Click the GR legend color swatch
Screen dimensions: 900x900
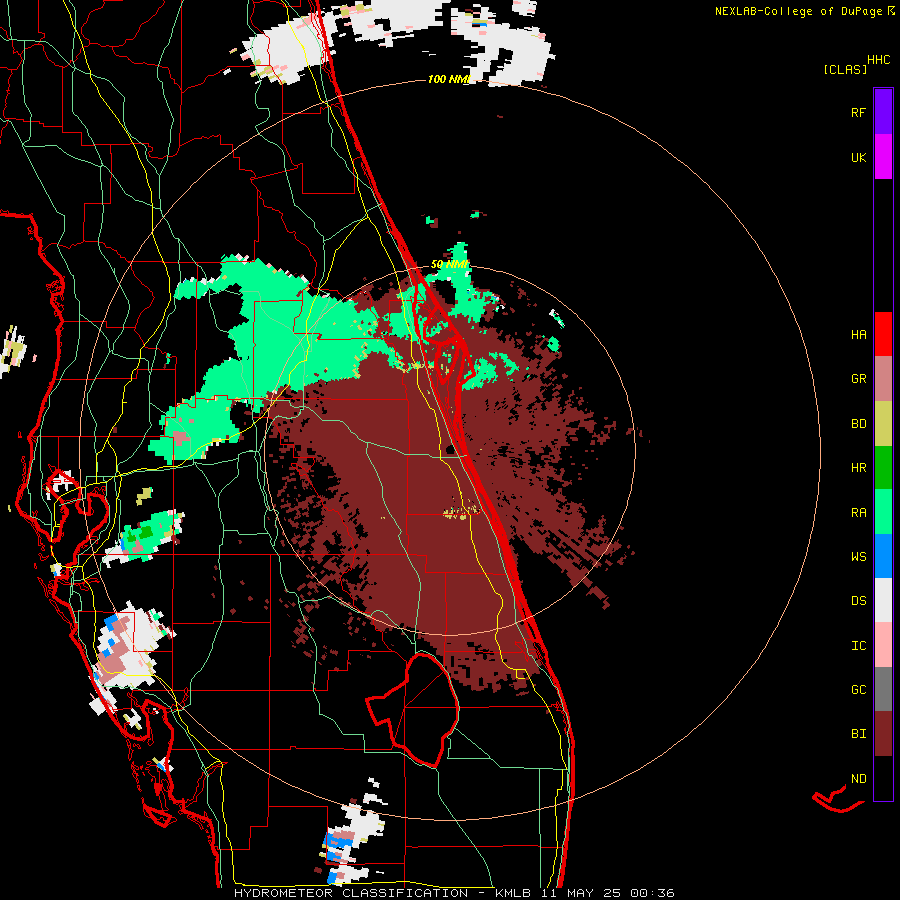[883, 379]
